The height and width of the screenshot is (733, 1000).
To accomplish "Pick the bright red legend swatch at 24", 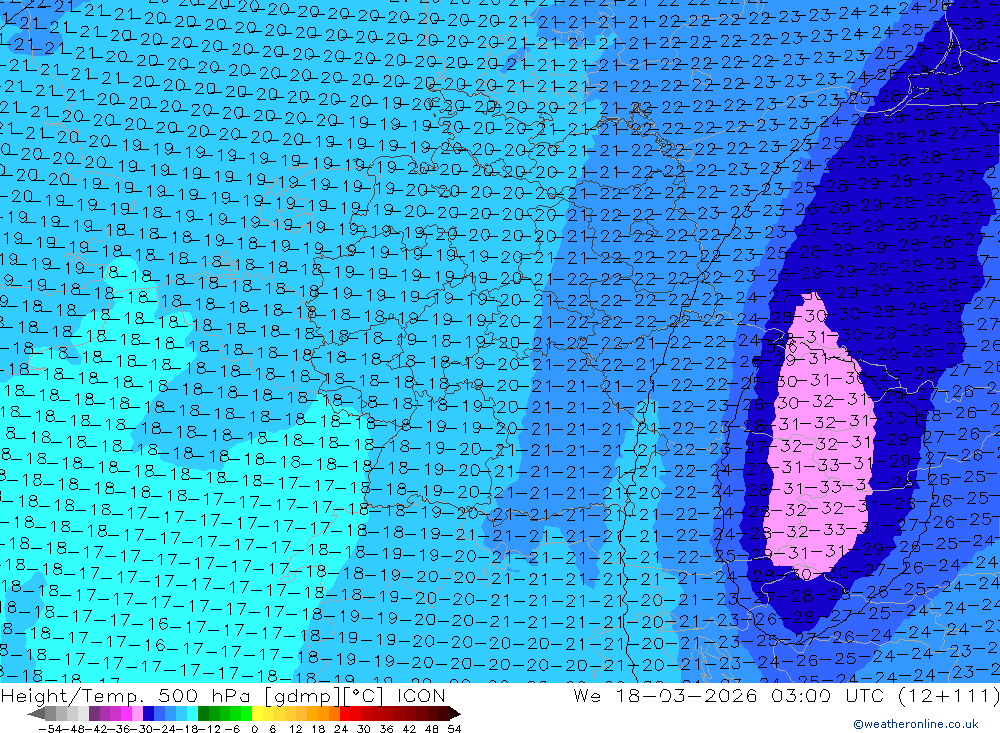I will 345,713.
